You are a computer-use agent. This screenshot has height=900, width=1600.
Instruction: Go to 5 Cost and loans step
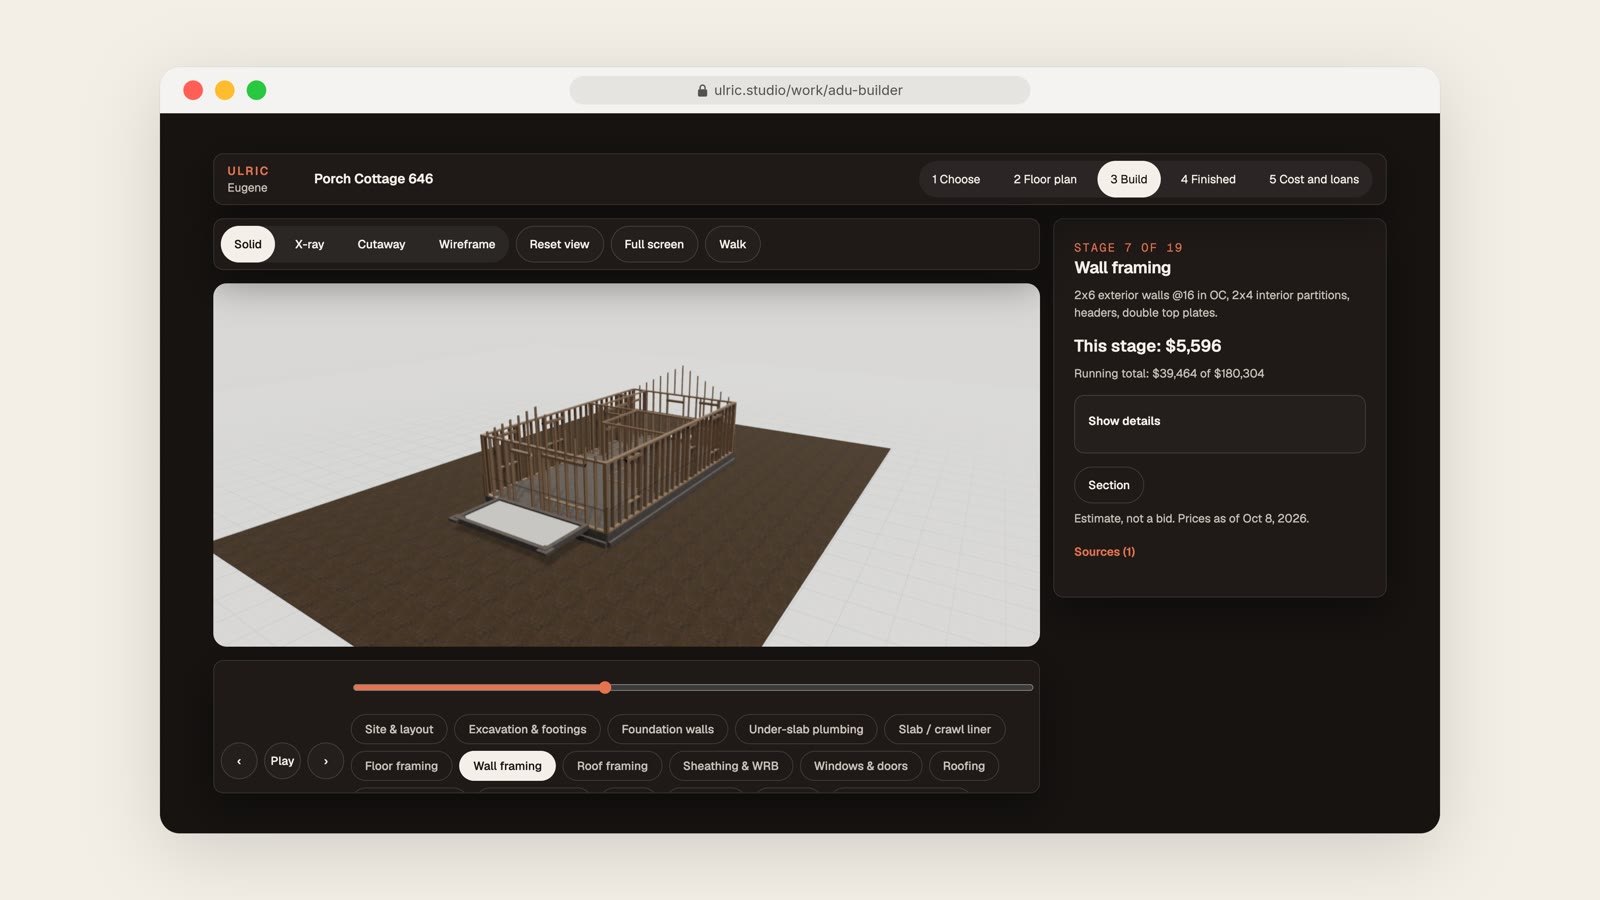coord(1314,179)
